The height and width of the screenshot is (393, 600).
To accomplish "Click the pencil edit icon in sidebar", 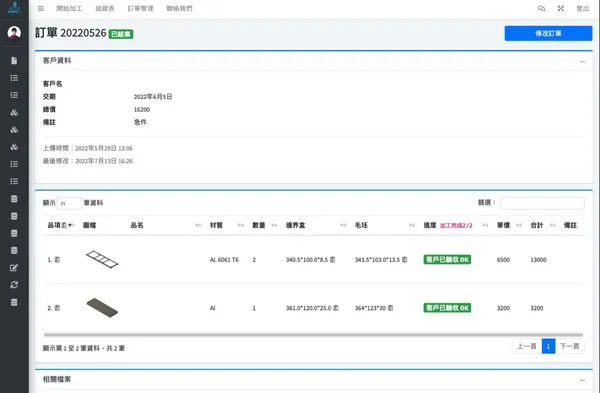I will (14, 267).
